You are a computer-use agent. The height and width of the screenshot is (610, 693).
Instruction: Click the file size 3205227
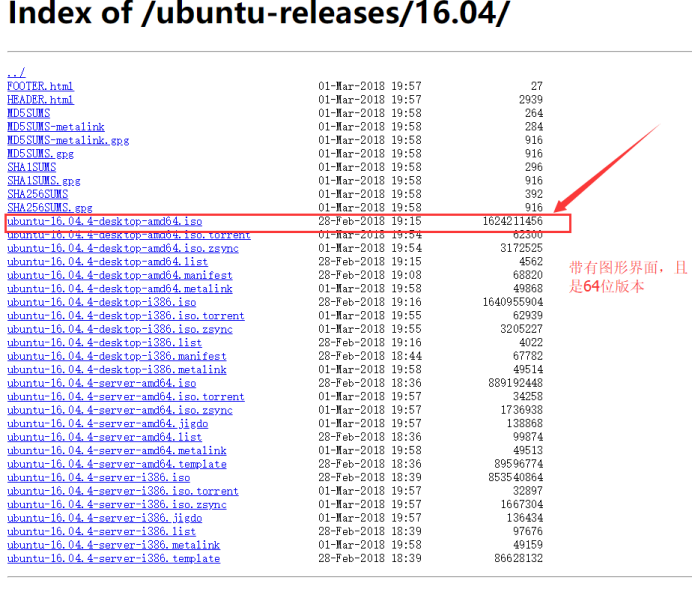(x=522, y=329)
